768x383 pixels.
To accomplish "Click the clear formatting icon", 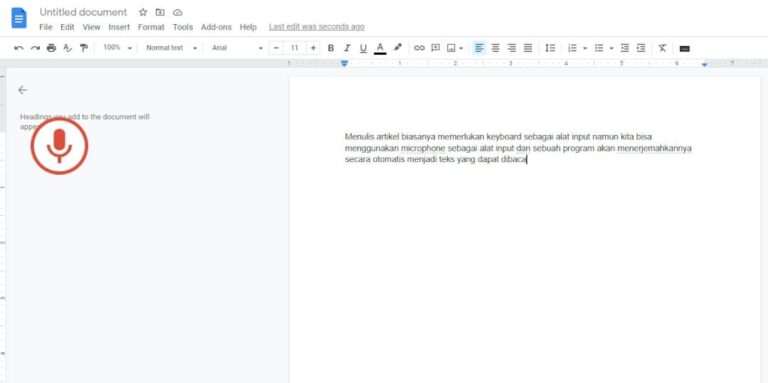I will pyautogui.click(x=662, y=48).
